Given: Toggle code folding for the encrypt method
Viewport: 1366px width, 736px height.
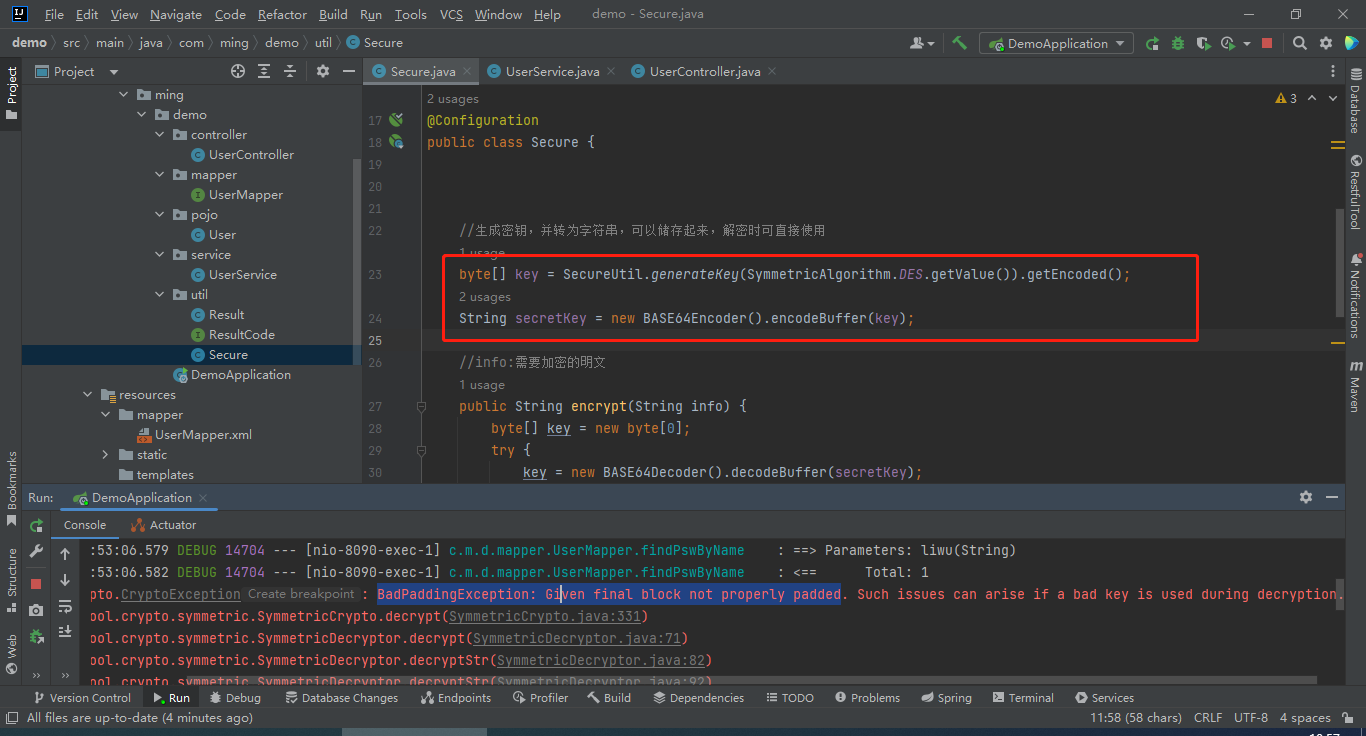Looking at the screenshot, I should coord(421,407).
